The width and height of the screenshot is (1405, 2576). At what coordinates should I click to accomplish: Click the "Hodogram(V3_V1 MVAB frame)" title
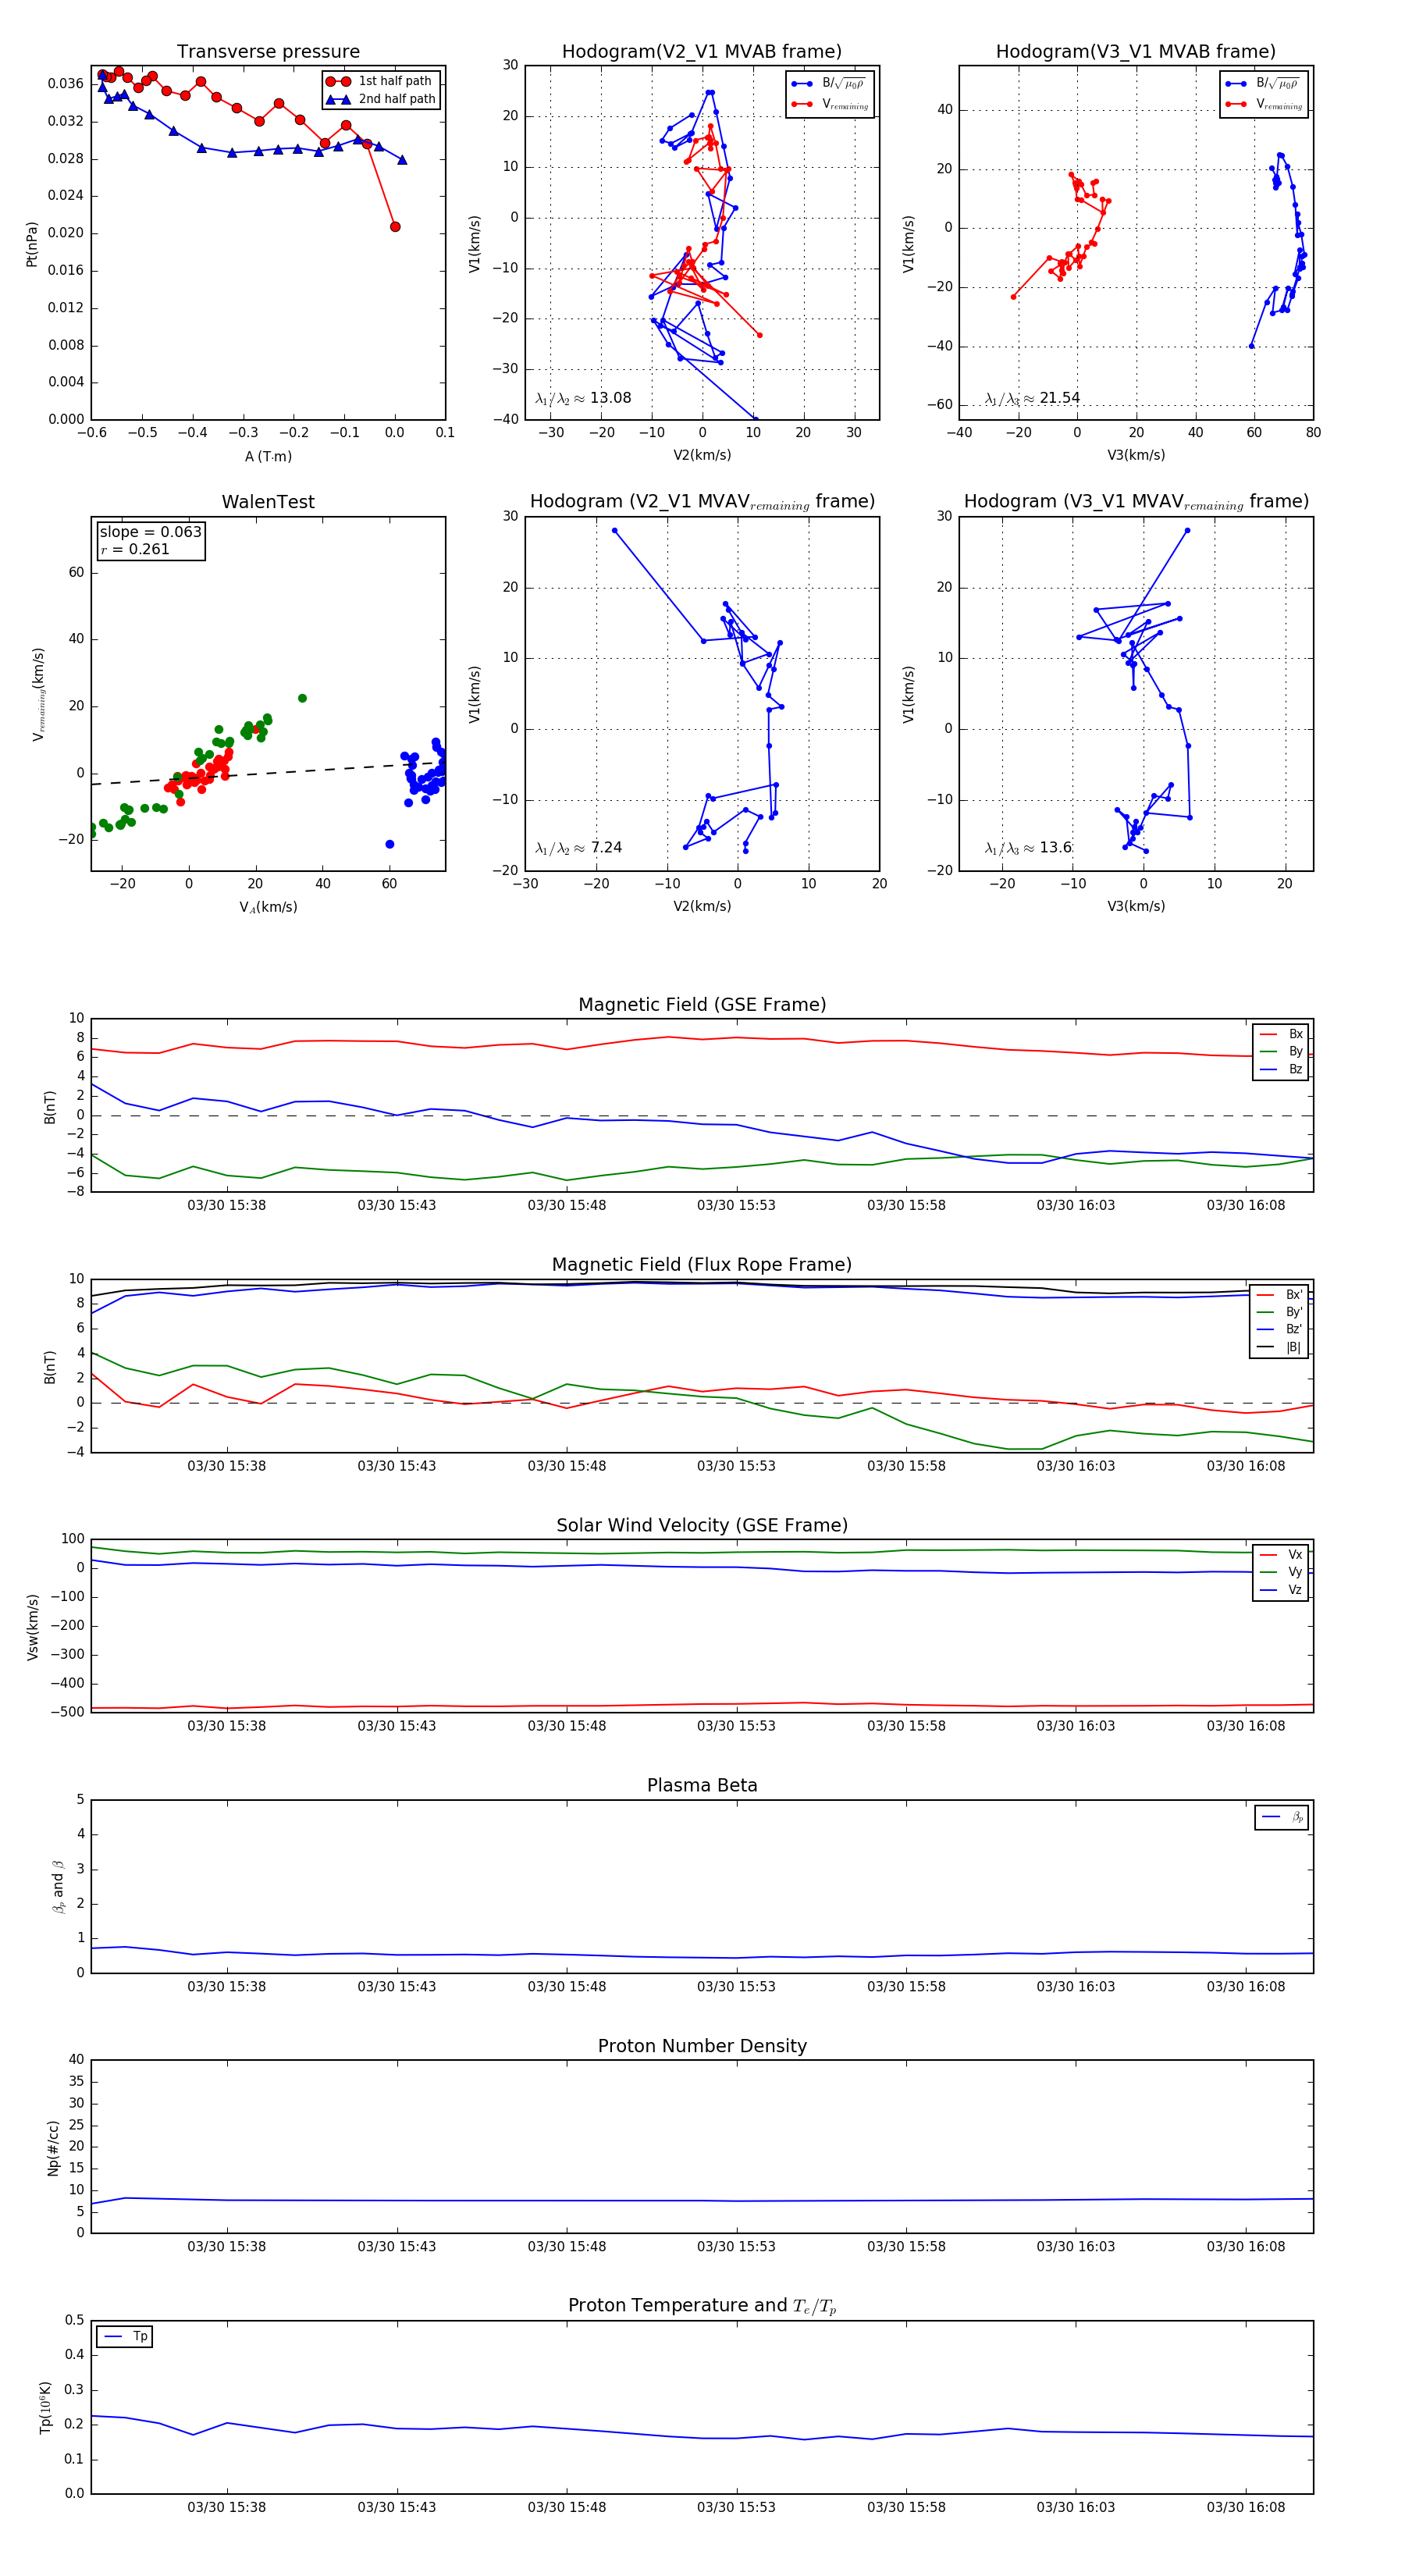pos(1136,52)
